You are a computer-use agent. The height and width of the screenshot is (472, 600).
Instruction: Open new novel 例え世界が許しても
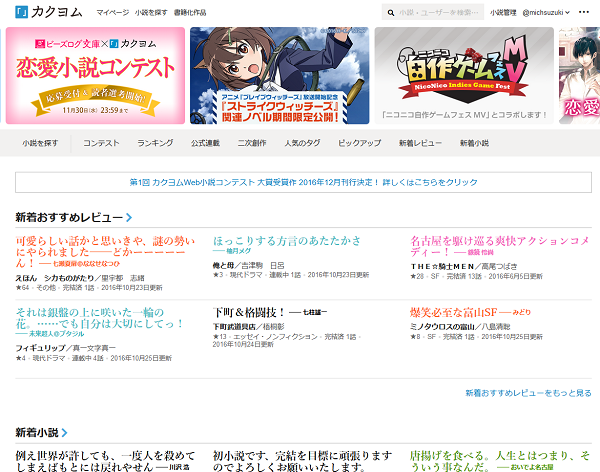(x=105, y=461)
